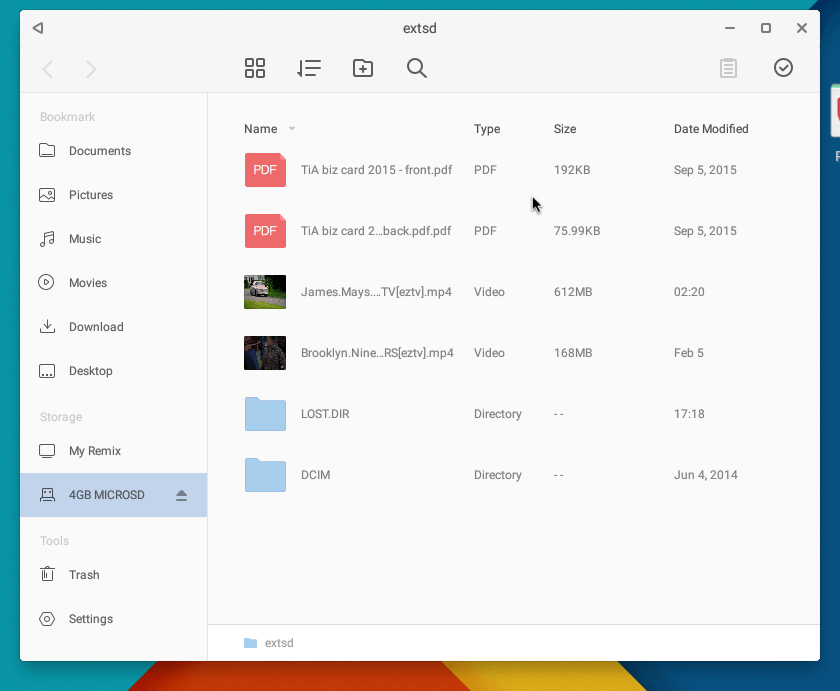Viewport: 840px width, 691px height.
Task: Sort files by Date Modified header
Action: 710,129
